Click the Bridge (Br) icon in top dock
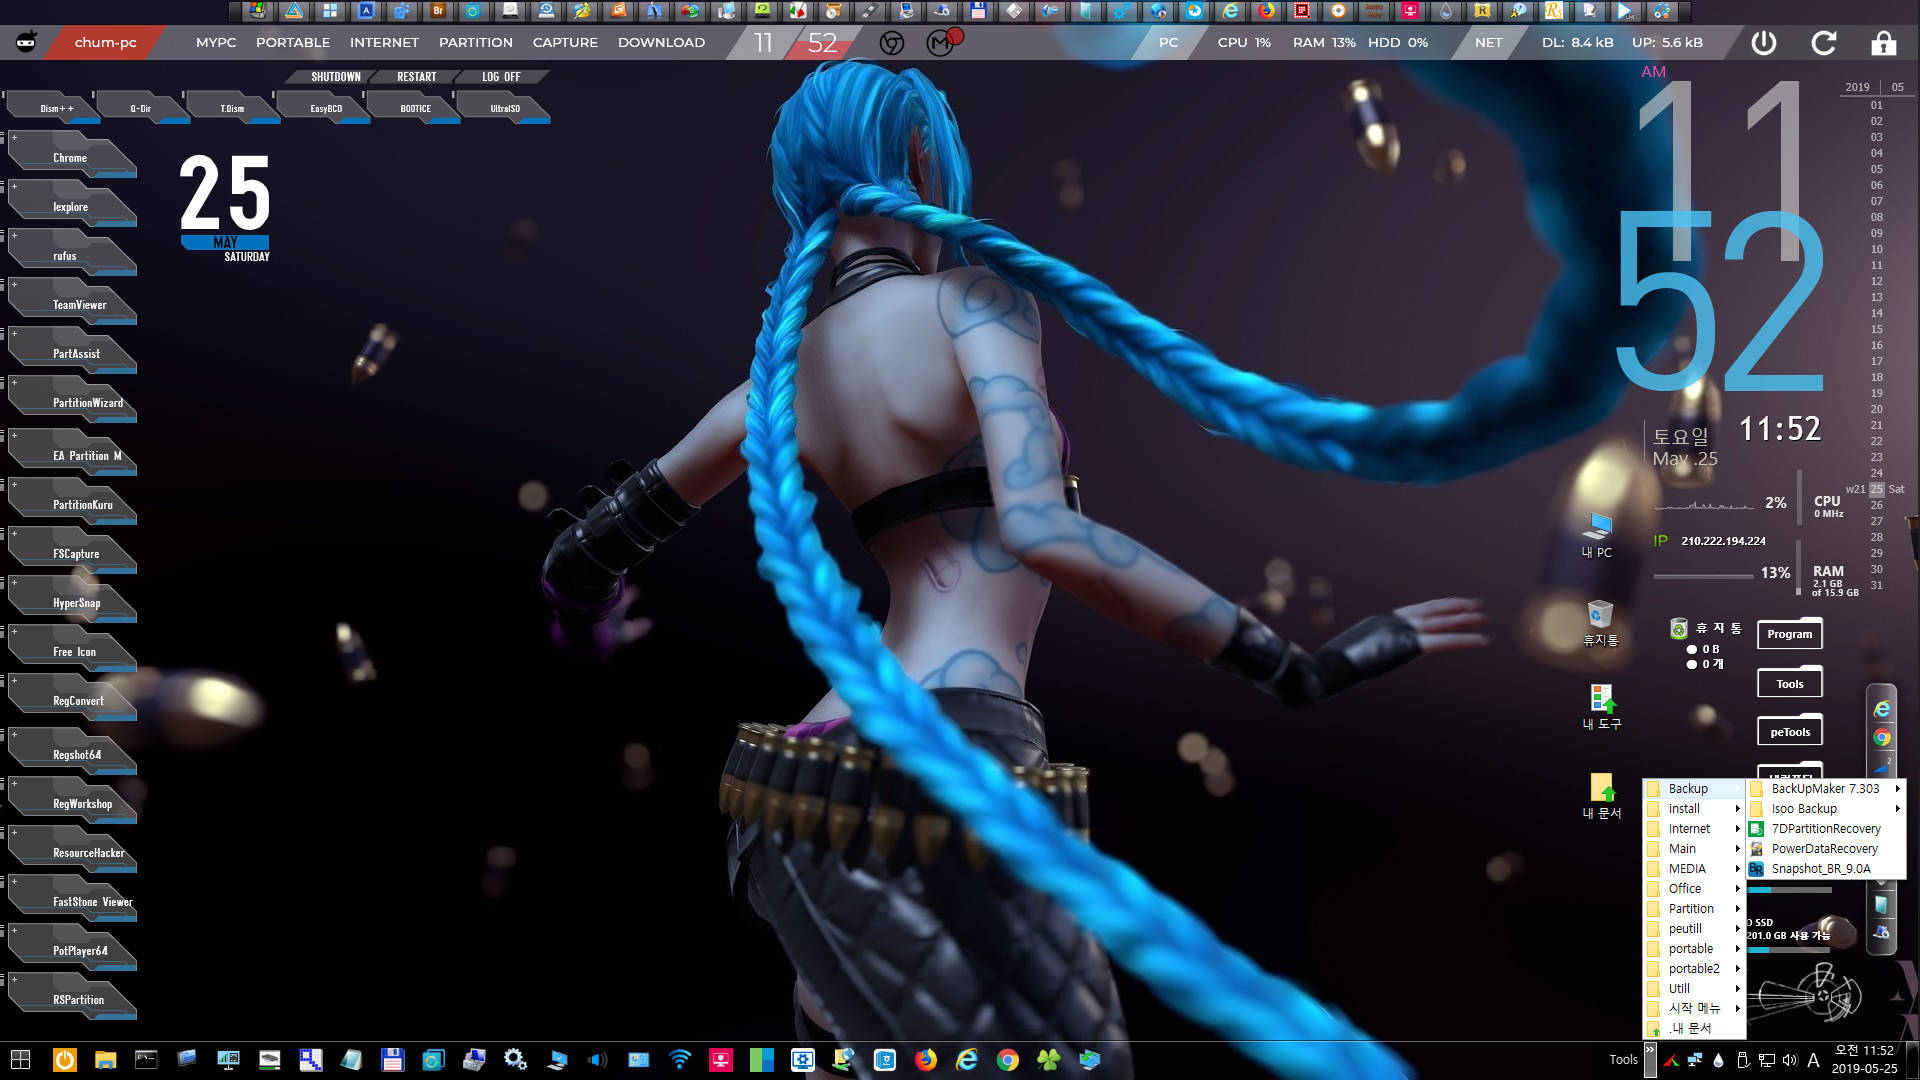The image size is (1920, 1080). (438, 11)
